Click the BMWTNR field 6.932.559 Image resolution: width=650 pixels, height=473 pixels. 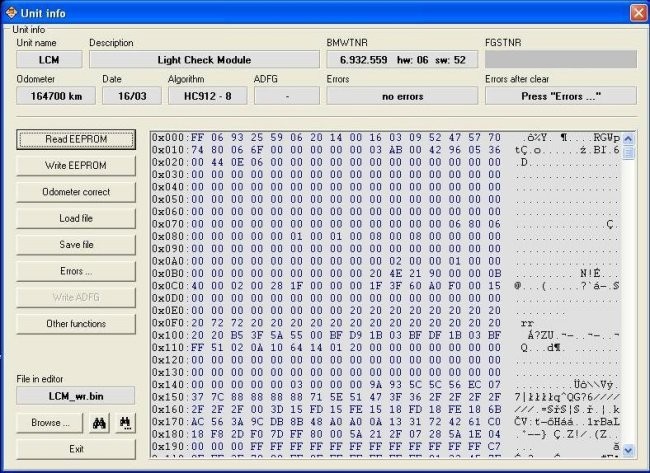pyautogui.click(x=402, y=60)
